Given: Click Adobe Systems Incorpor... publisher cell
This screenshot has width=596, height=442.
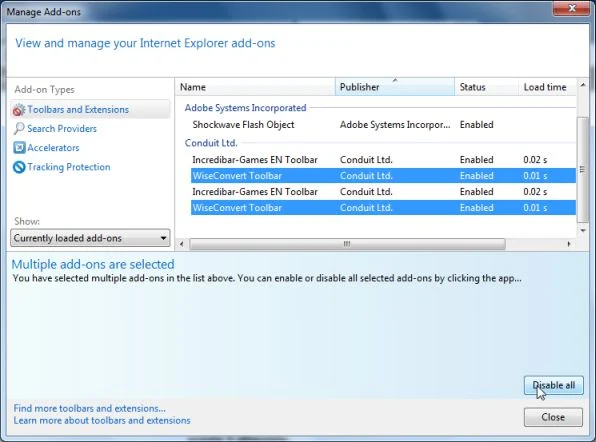Looking at the screenshot, I should pyautogui.click(x=395, y=125).
